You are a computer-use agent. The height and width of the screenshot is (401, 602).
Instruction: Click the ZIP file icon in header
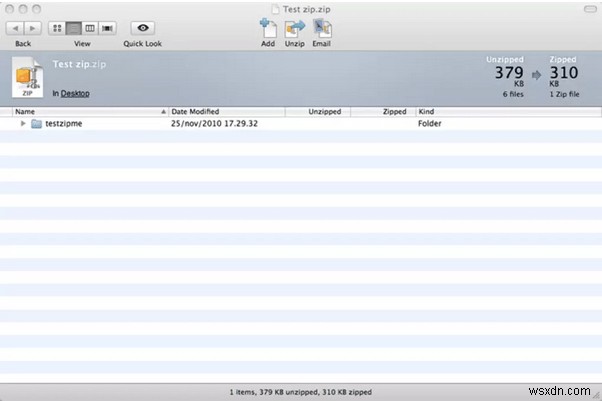pos(27,77)
